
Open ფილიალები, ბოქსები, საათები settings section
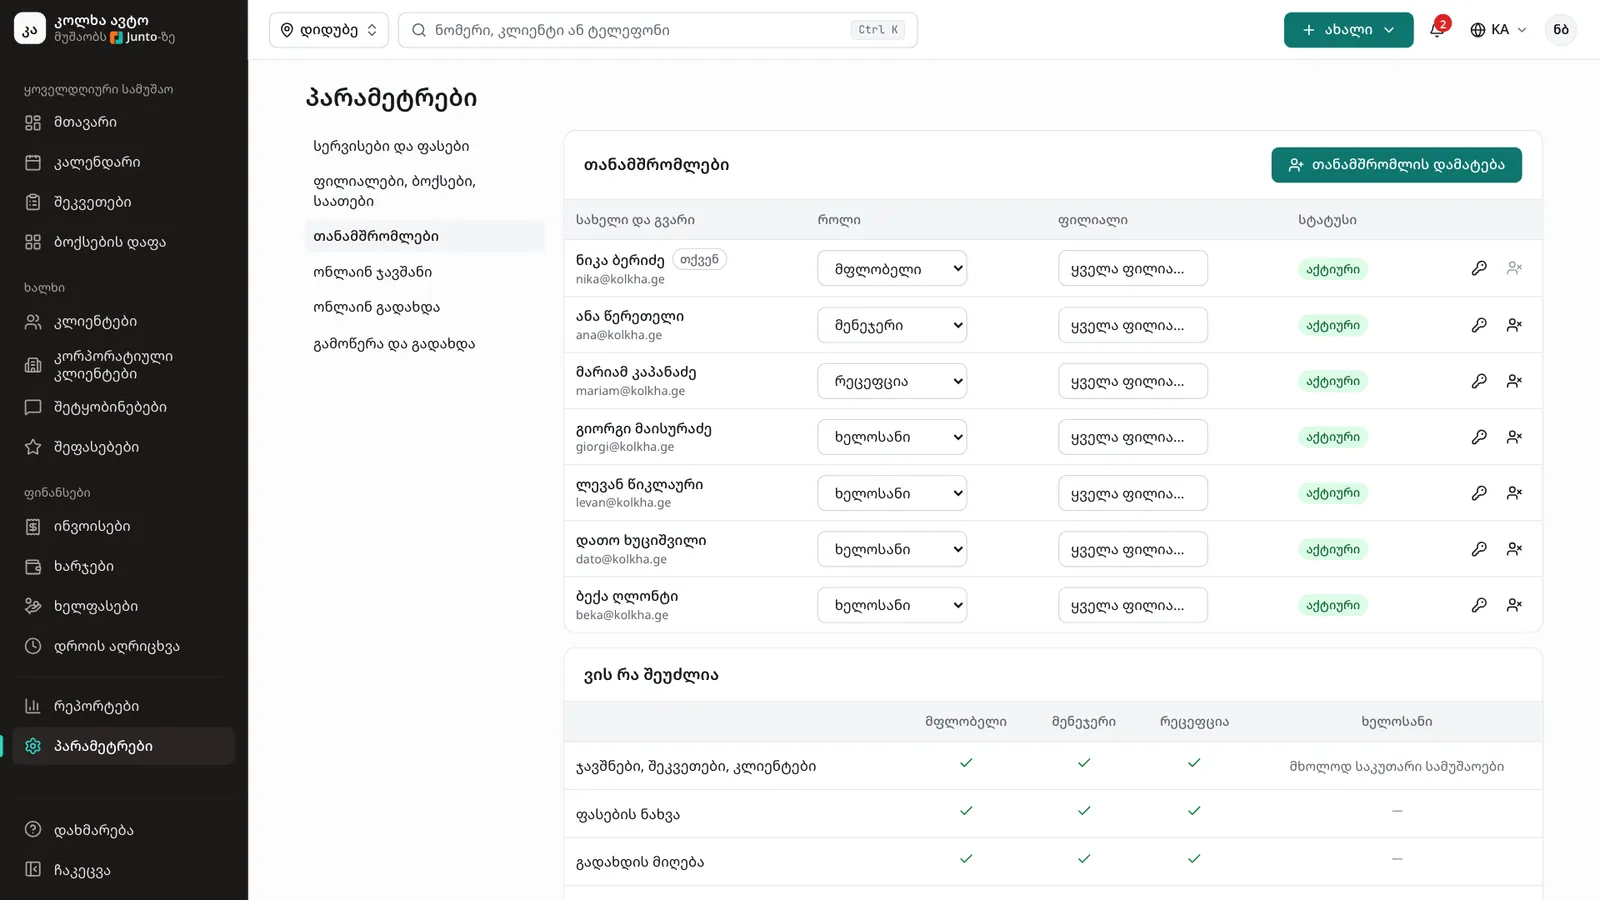click(425, 191)
